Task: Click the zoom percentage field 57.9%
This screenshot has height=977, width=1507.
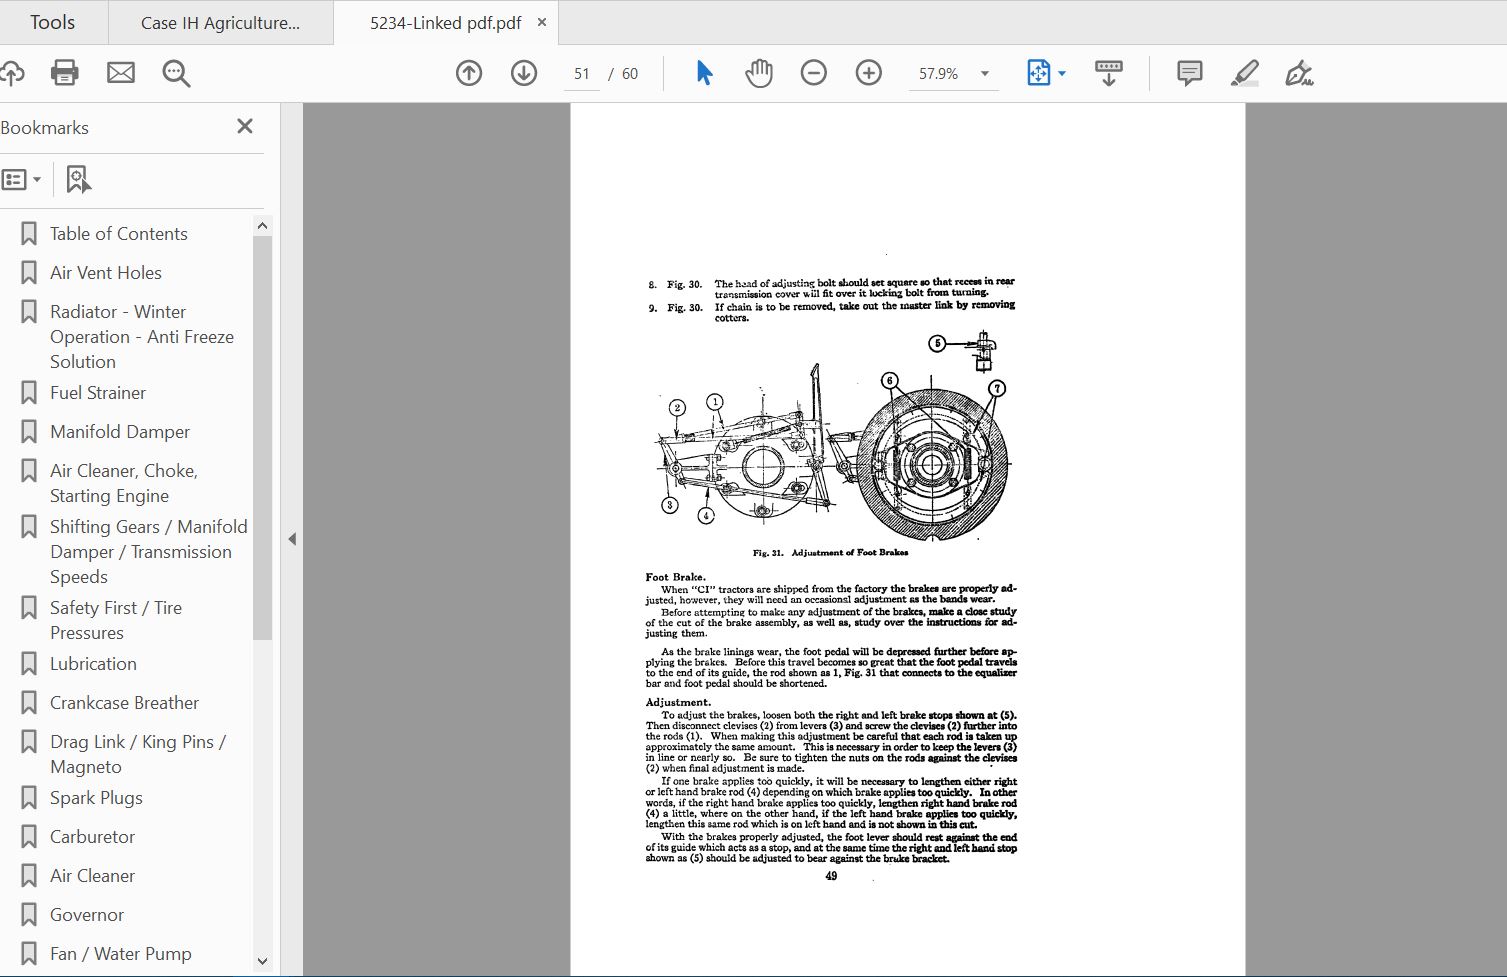Action: click(x=938, y=74)
